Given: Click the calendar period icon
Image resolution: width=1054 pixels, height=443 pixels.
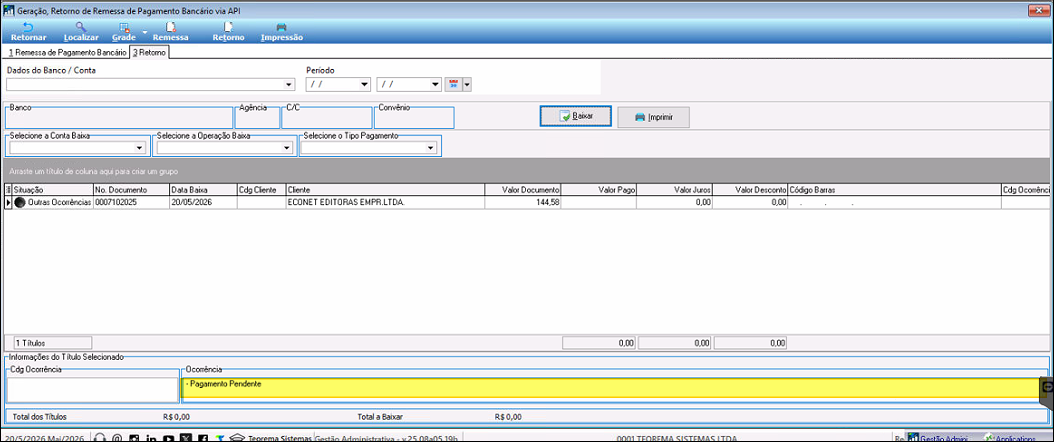Looking at the screenshot, I should (x=453, y=85).
